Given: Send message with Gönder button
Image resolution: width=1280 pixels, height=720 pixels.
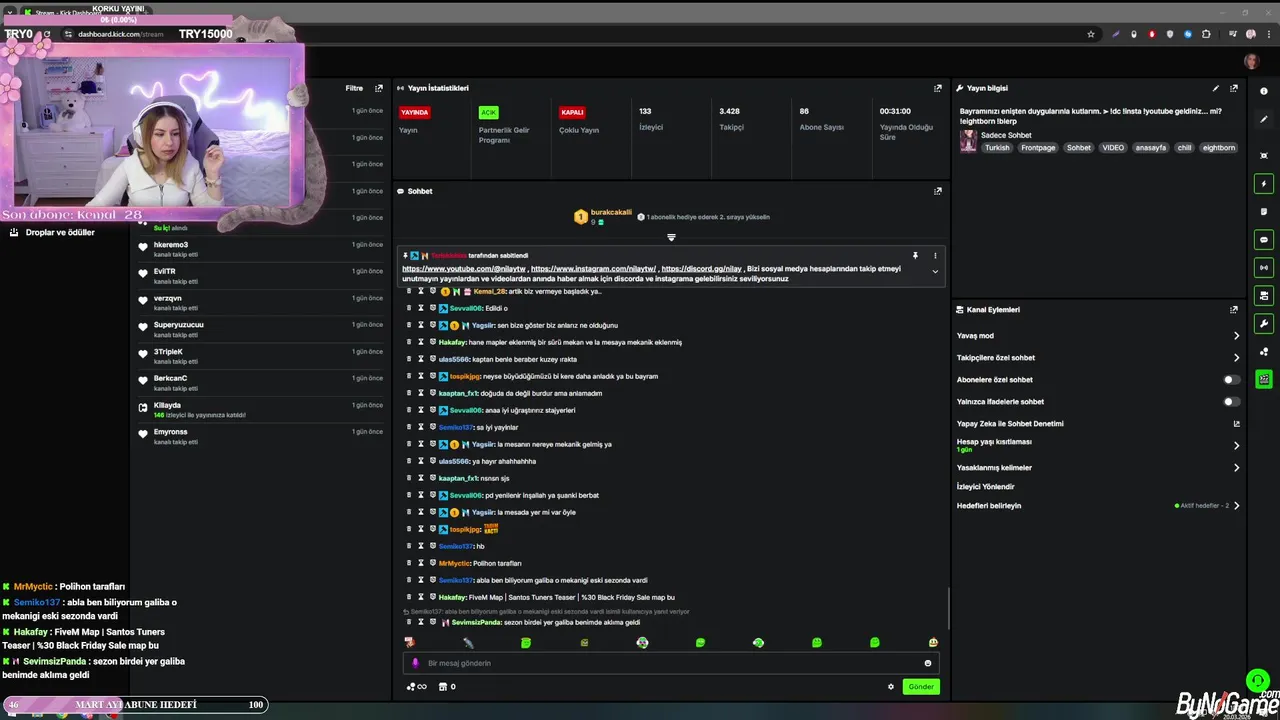Looking at the screenshot, I should pos(921,687).
